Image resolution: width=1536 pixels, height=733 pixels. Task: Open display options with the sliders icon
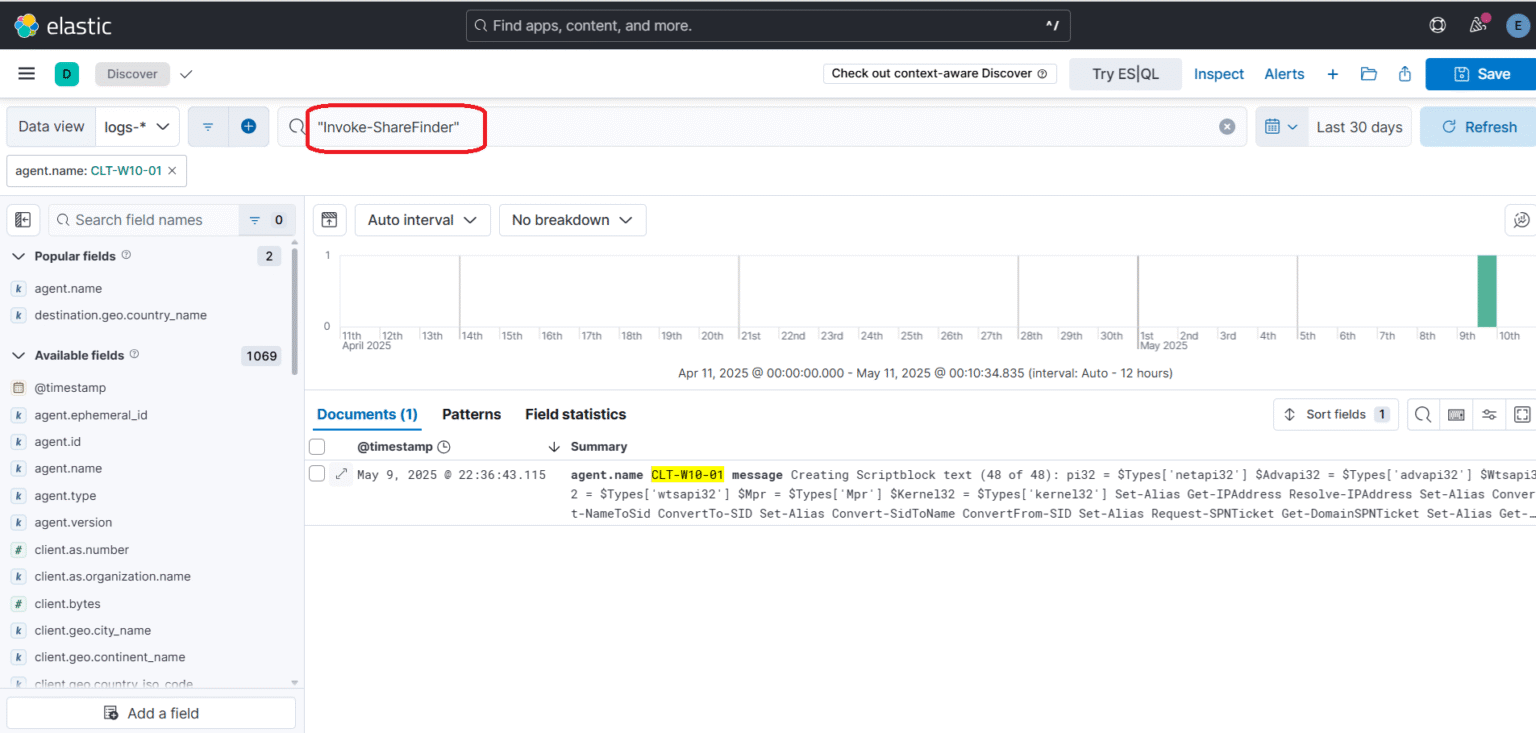1489,414
